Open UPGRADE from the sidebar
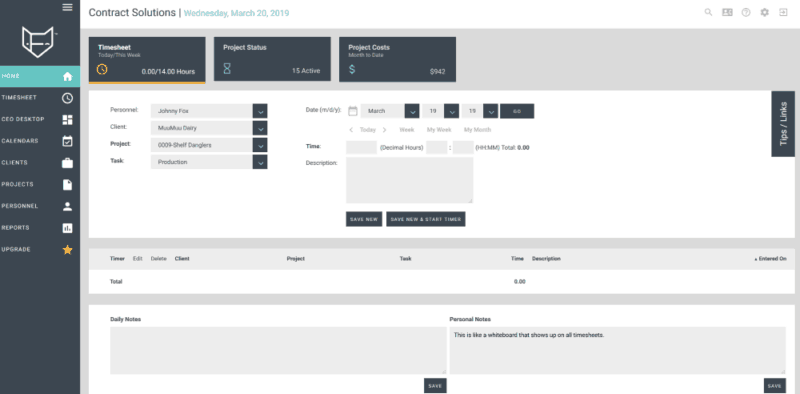The height and width of the screenshot is (394, 800). click(40, 250)
